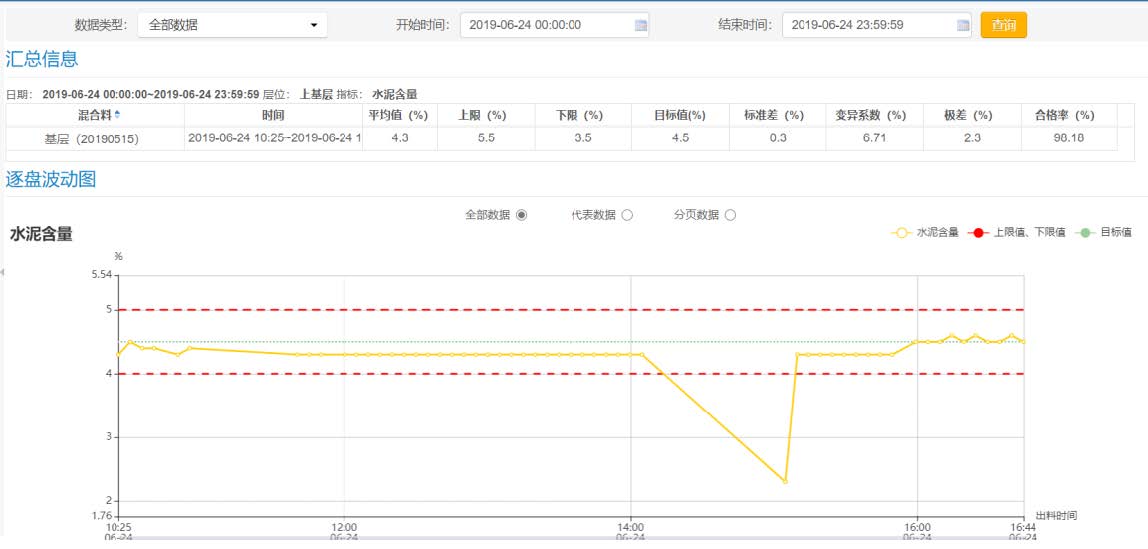The image size is (1148, 549).
Task: Click the 逐盘波动图 section heading
Action: point(51,179)
